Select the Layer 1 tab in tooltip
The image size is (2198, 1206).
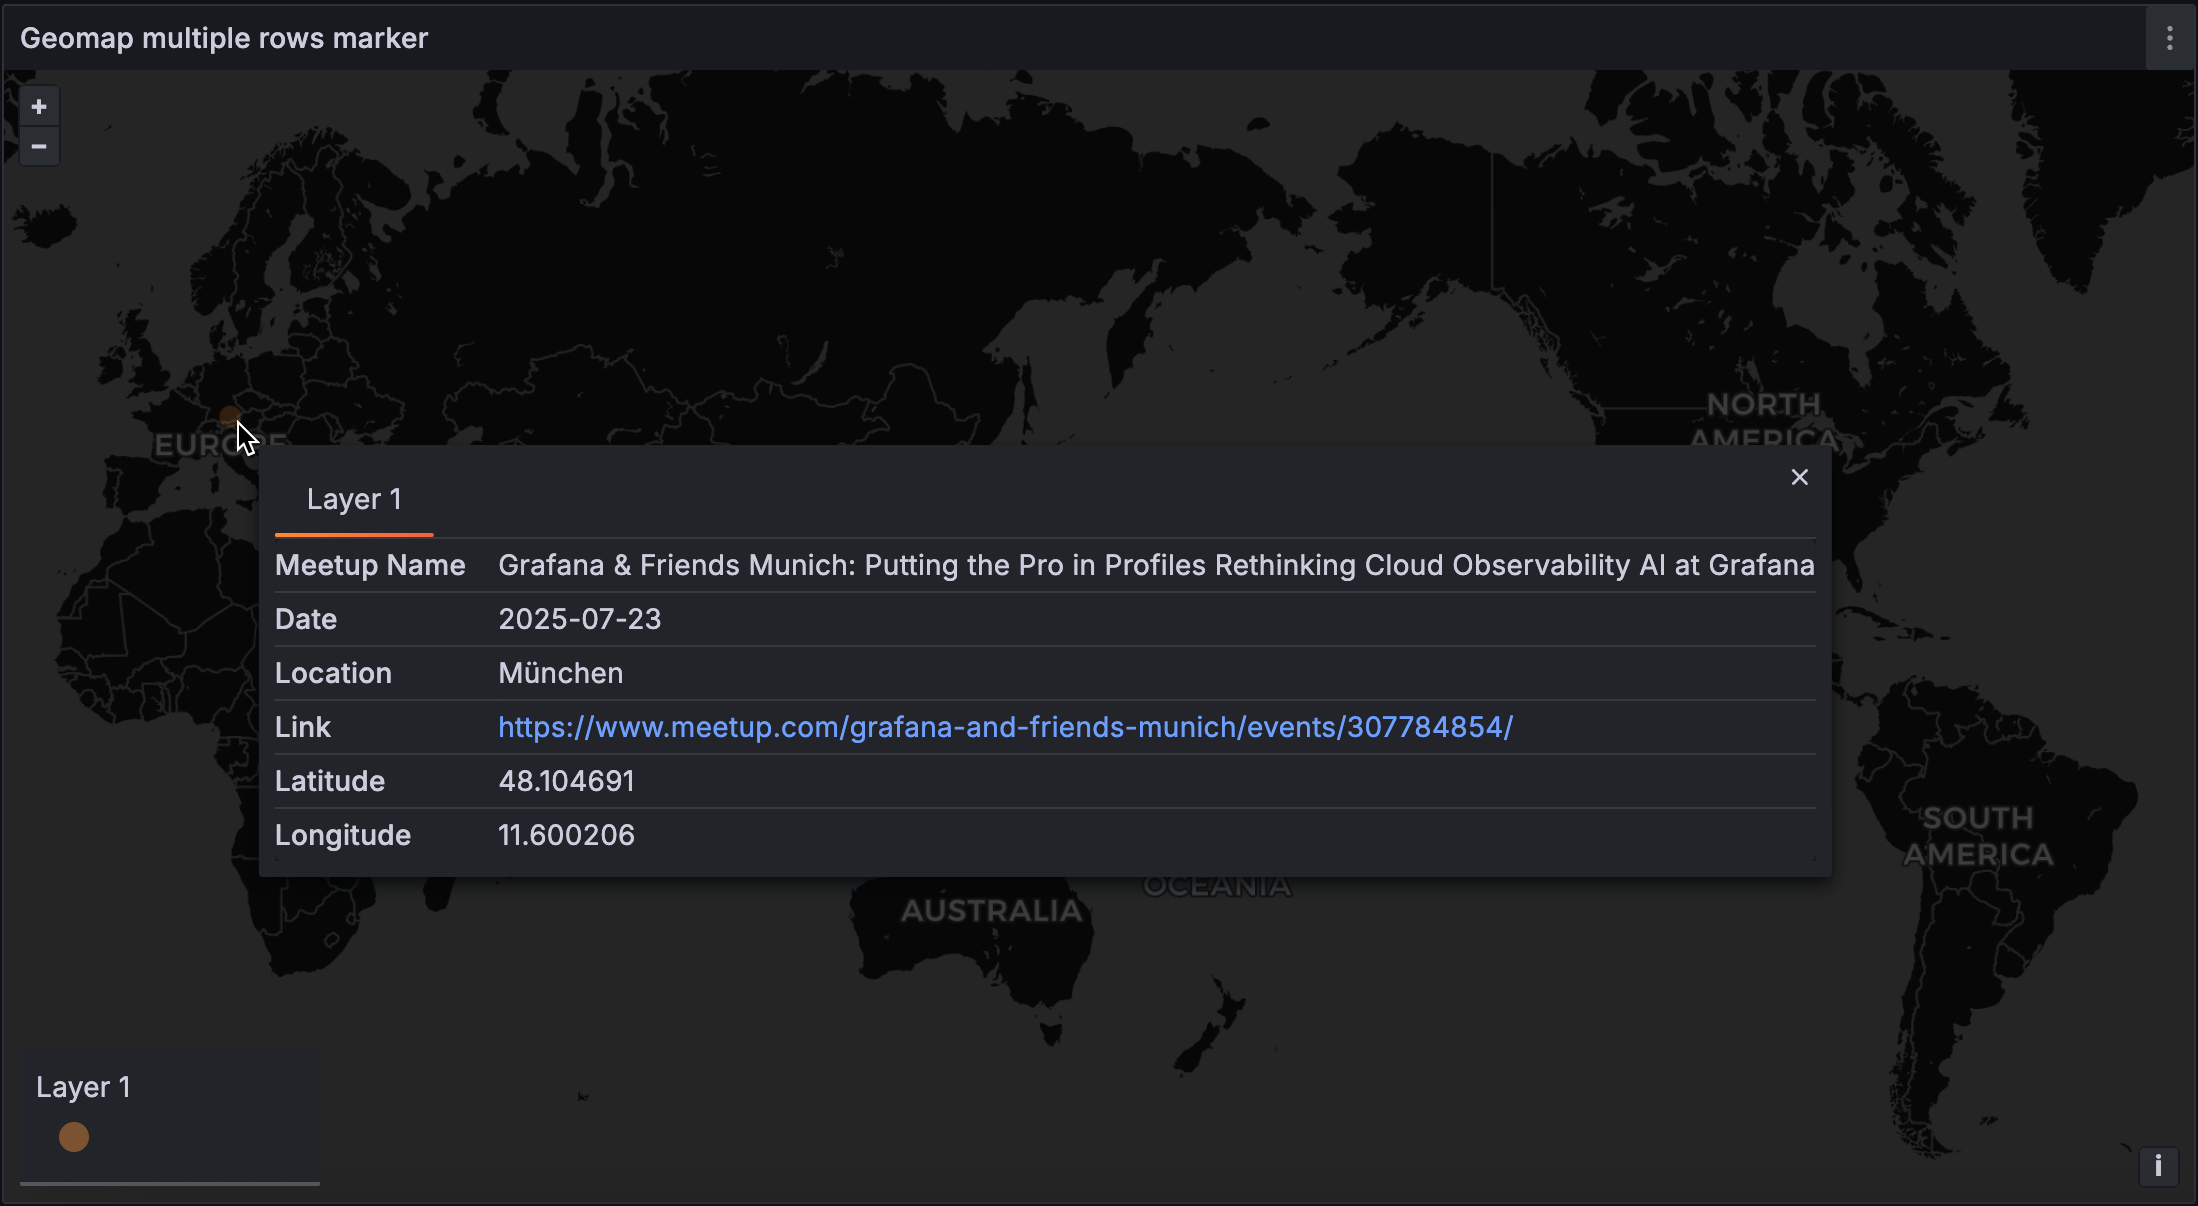click(354, 499)
